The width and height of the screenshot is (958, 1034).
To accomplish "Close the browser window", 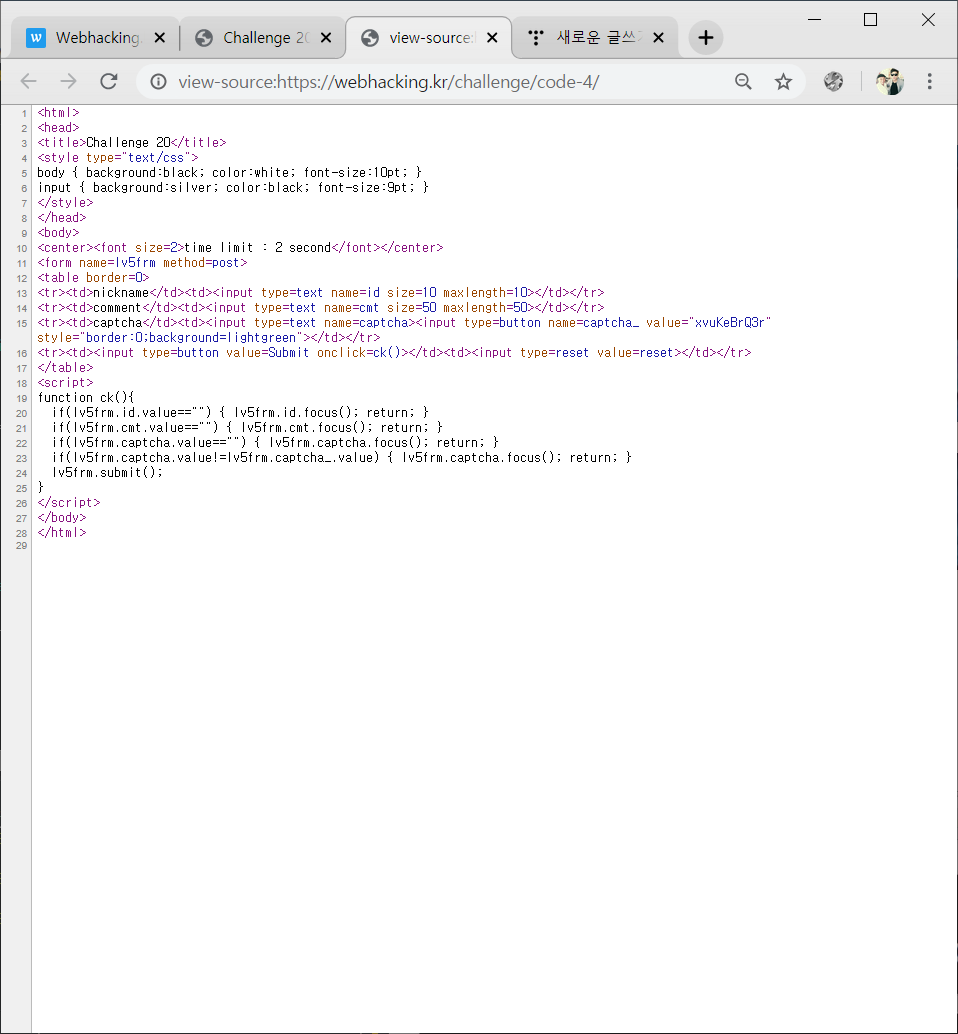I will pos(928,20).
